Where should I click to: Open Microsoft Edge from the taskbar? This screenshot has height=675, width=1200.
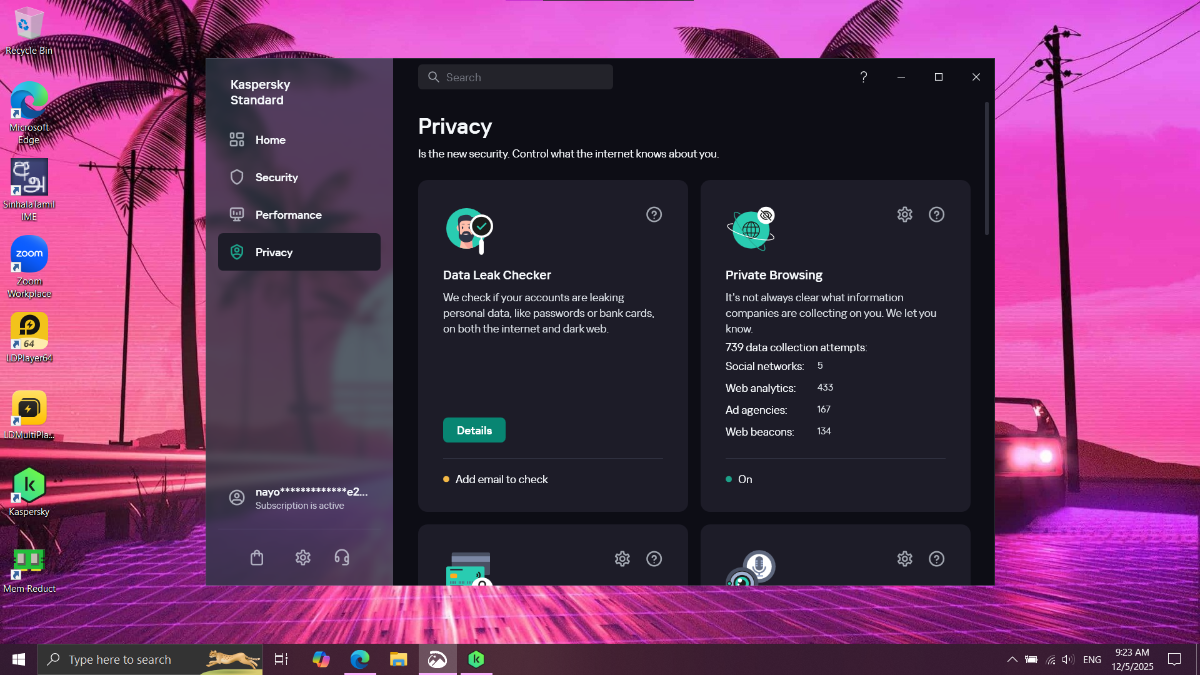point(359,659)
